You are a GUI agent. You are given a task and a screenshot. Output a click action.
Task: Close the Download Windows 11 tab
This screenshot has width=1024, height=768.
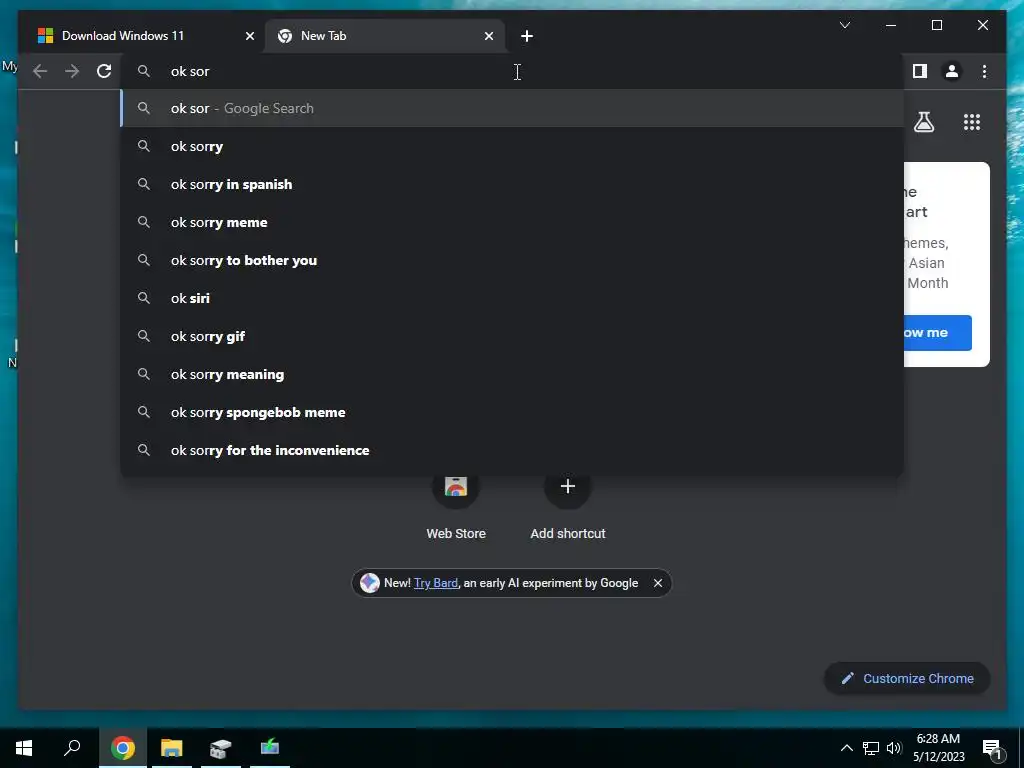click(249, 36)
